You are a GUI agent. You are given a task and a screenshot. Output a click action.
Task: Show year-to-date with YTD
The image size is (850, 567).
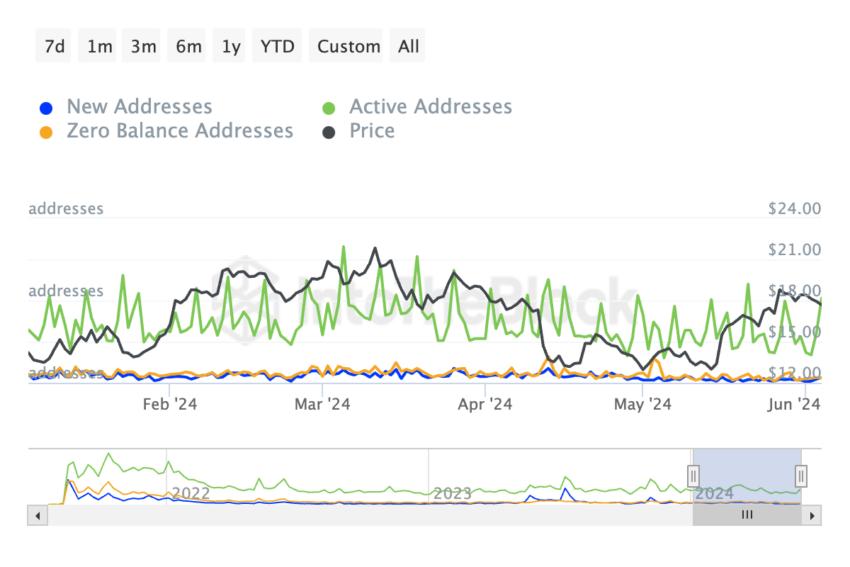tap(277, 46)
